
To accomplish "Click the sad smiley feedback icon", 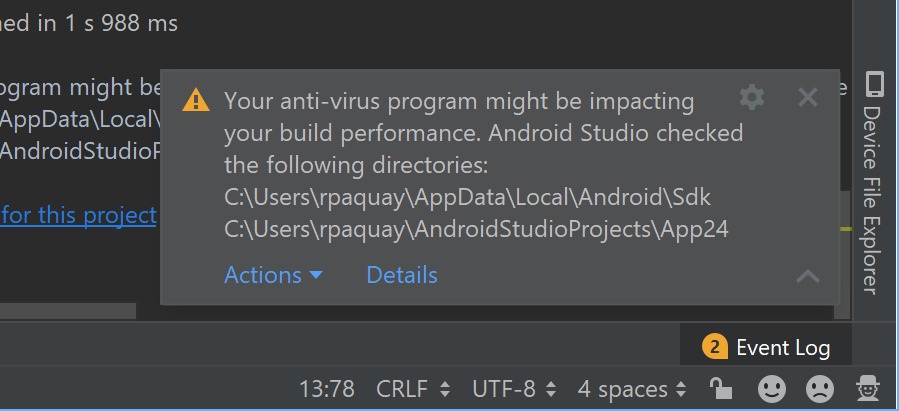I will tap(820, 388).
